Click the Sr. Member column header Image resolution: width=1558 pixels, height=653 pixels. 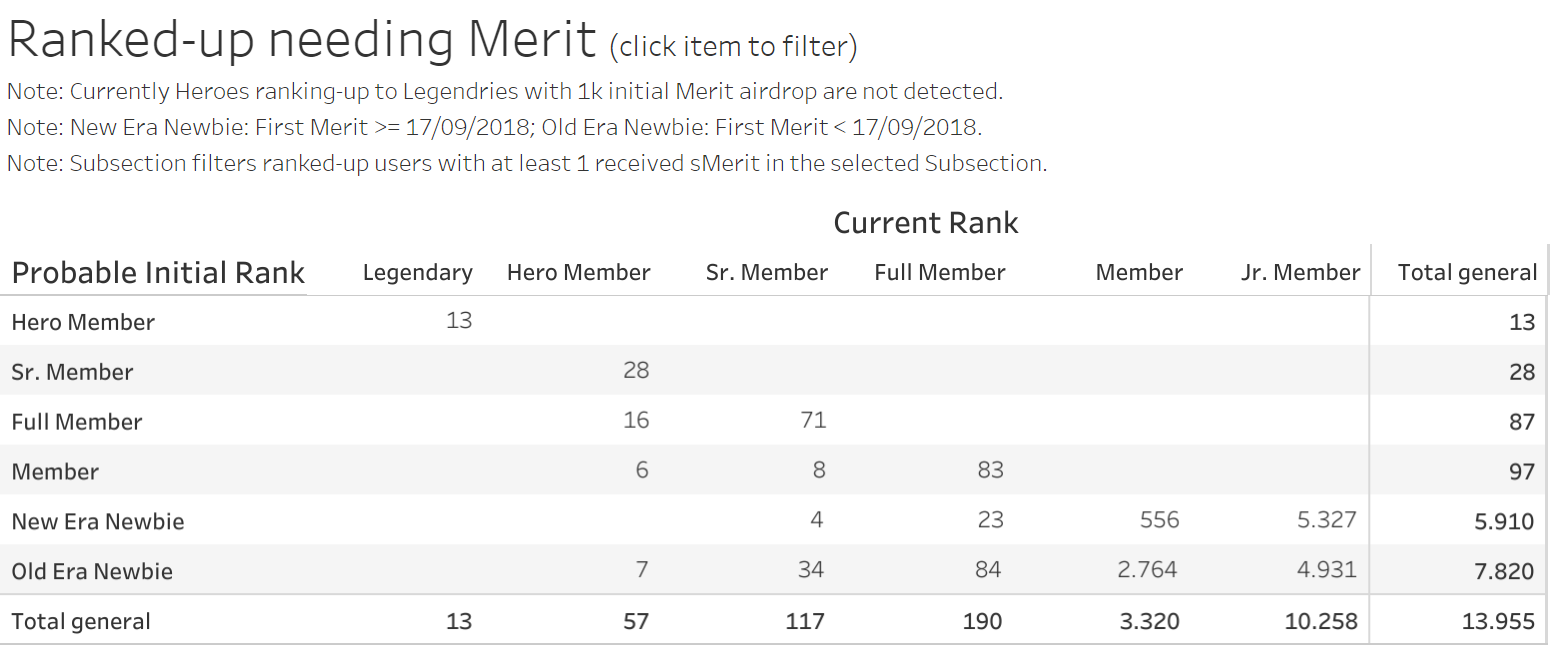pyautogui.click(x=766, y=272)
